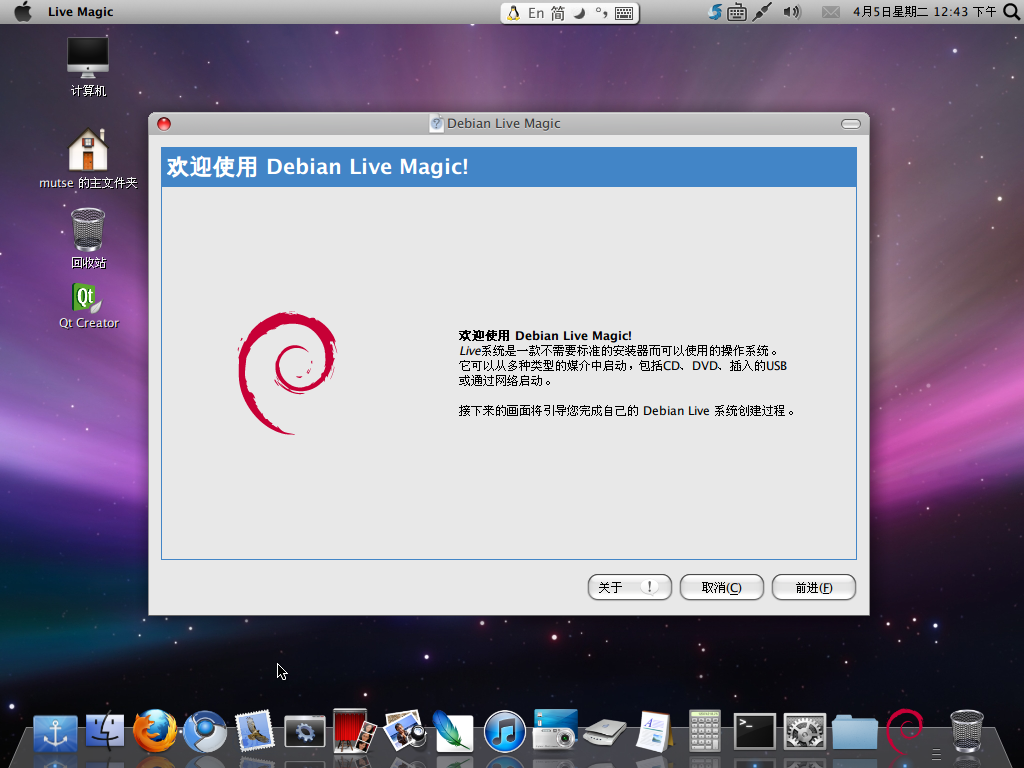Open the blue folder in dock
Screen dimensions: 1024x768
click(855, 732)
